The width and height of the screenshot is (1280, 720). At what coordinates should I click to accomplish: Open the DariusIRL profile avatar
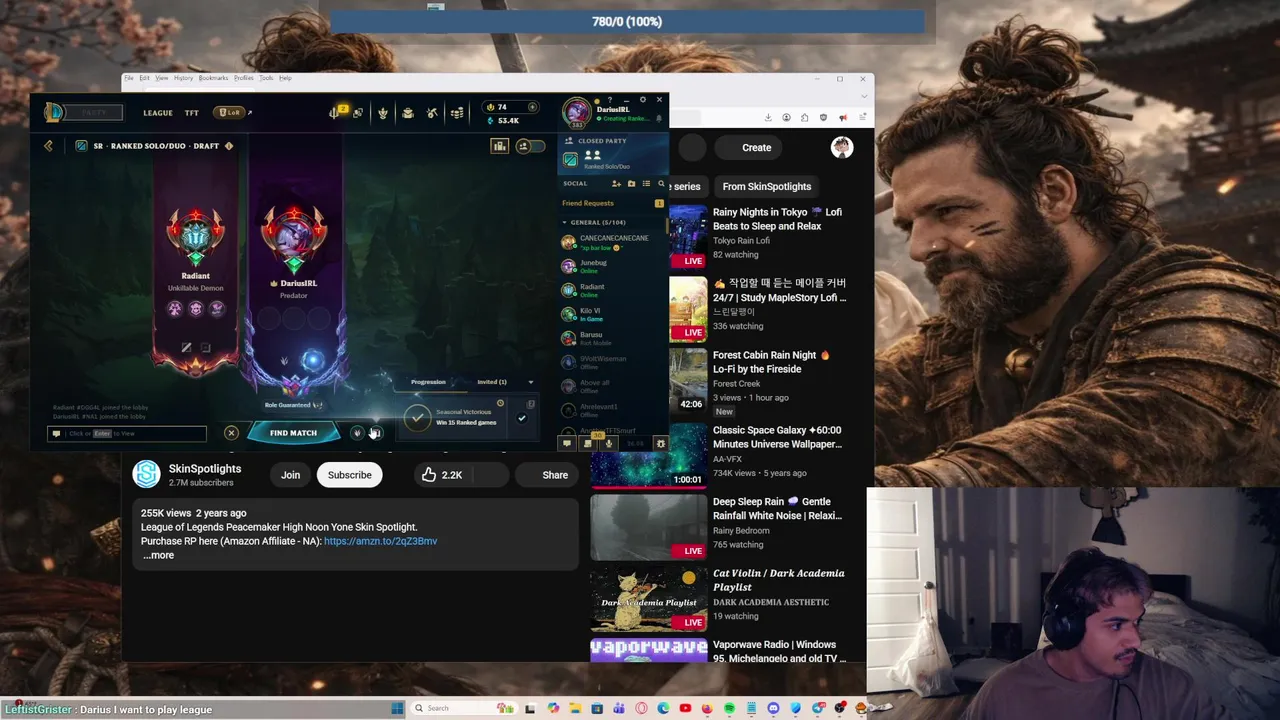[x=577, y=112]
